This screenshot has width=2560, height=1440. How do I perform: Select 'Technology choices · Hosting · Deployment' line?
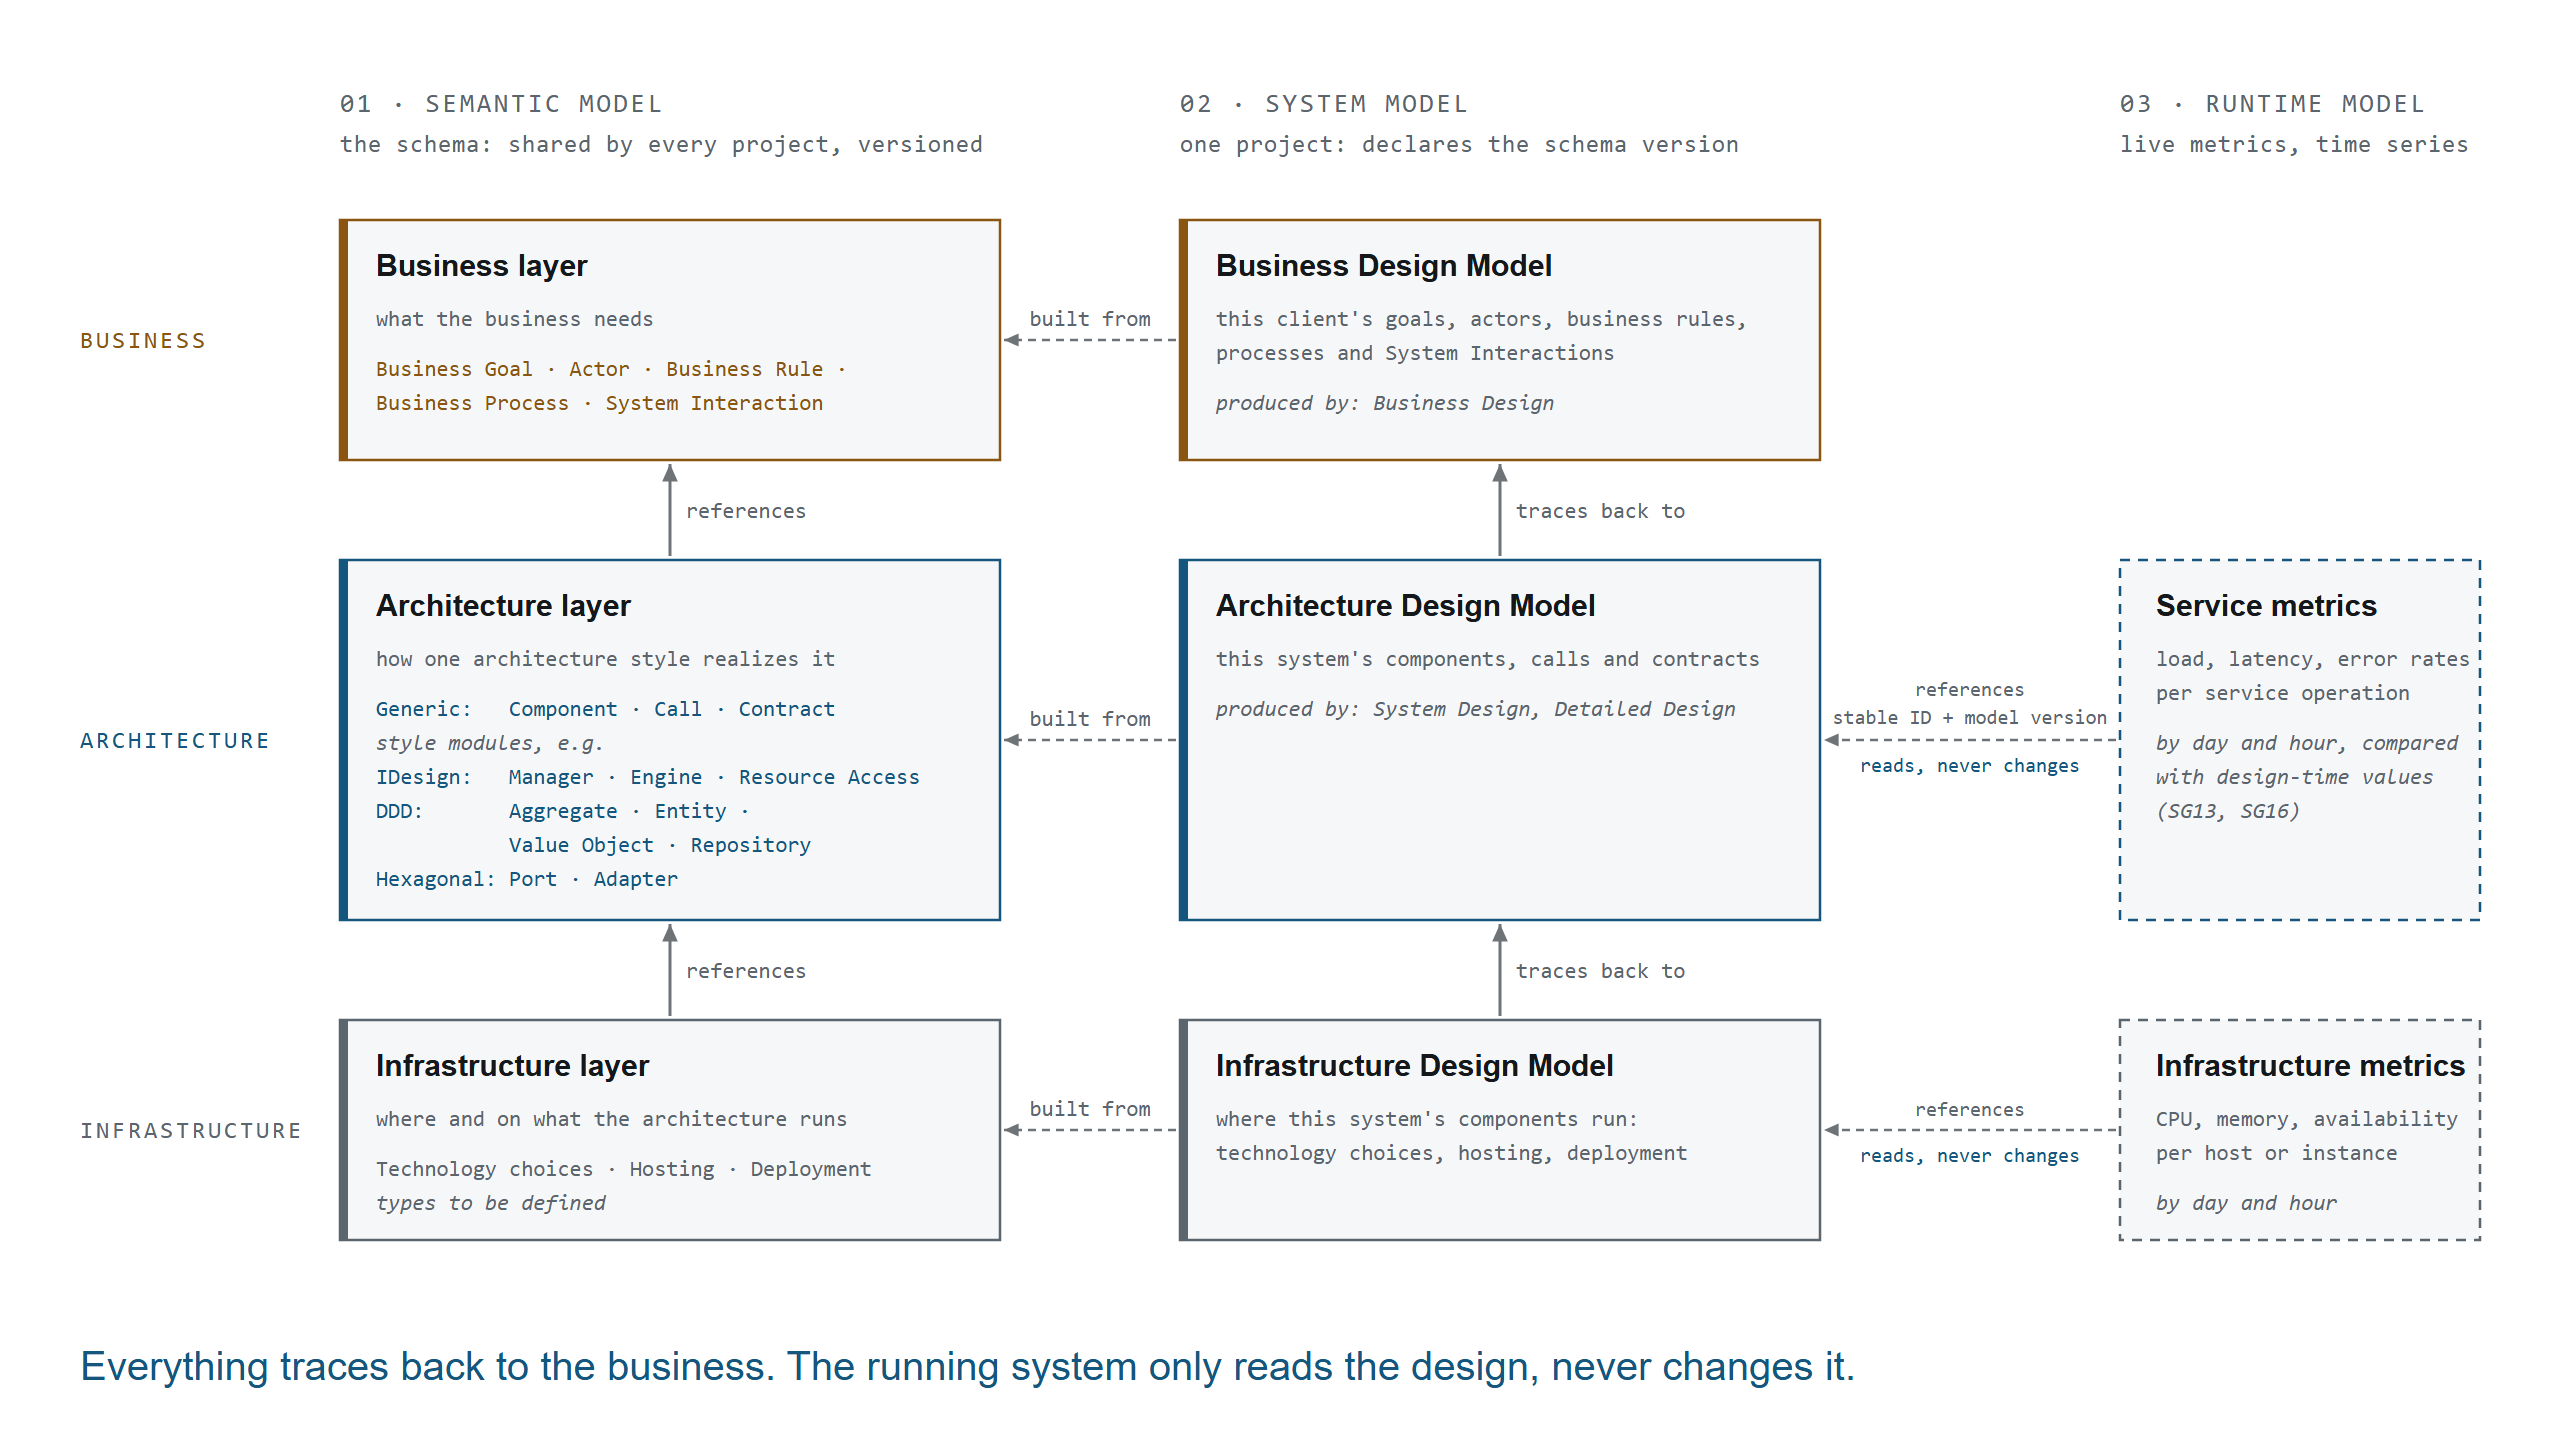tap(624, 1169)
